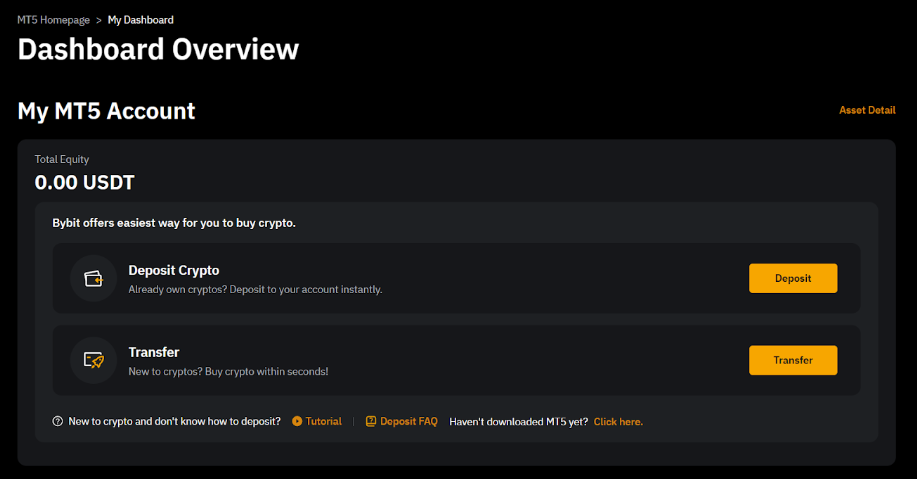Click the 'Bybit offers easiest way' text

coord(174,223)
